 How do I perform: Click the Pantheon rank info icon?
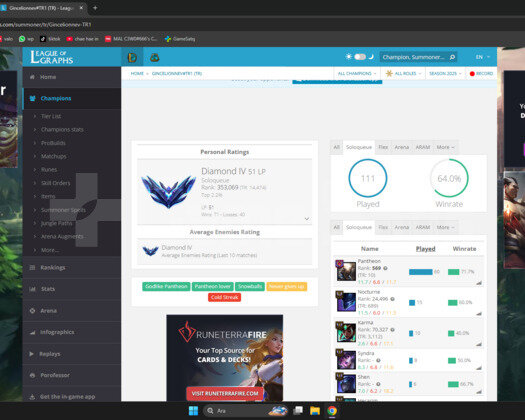point(385,268)
